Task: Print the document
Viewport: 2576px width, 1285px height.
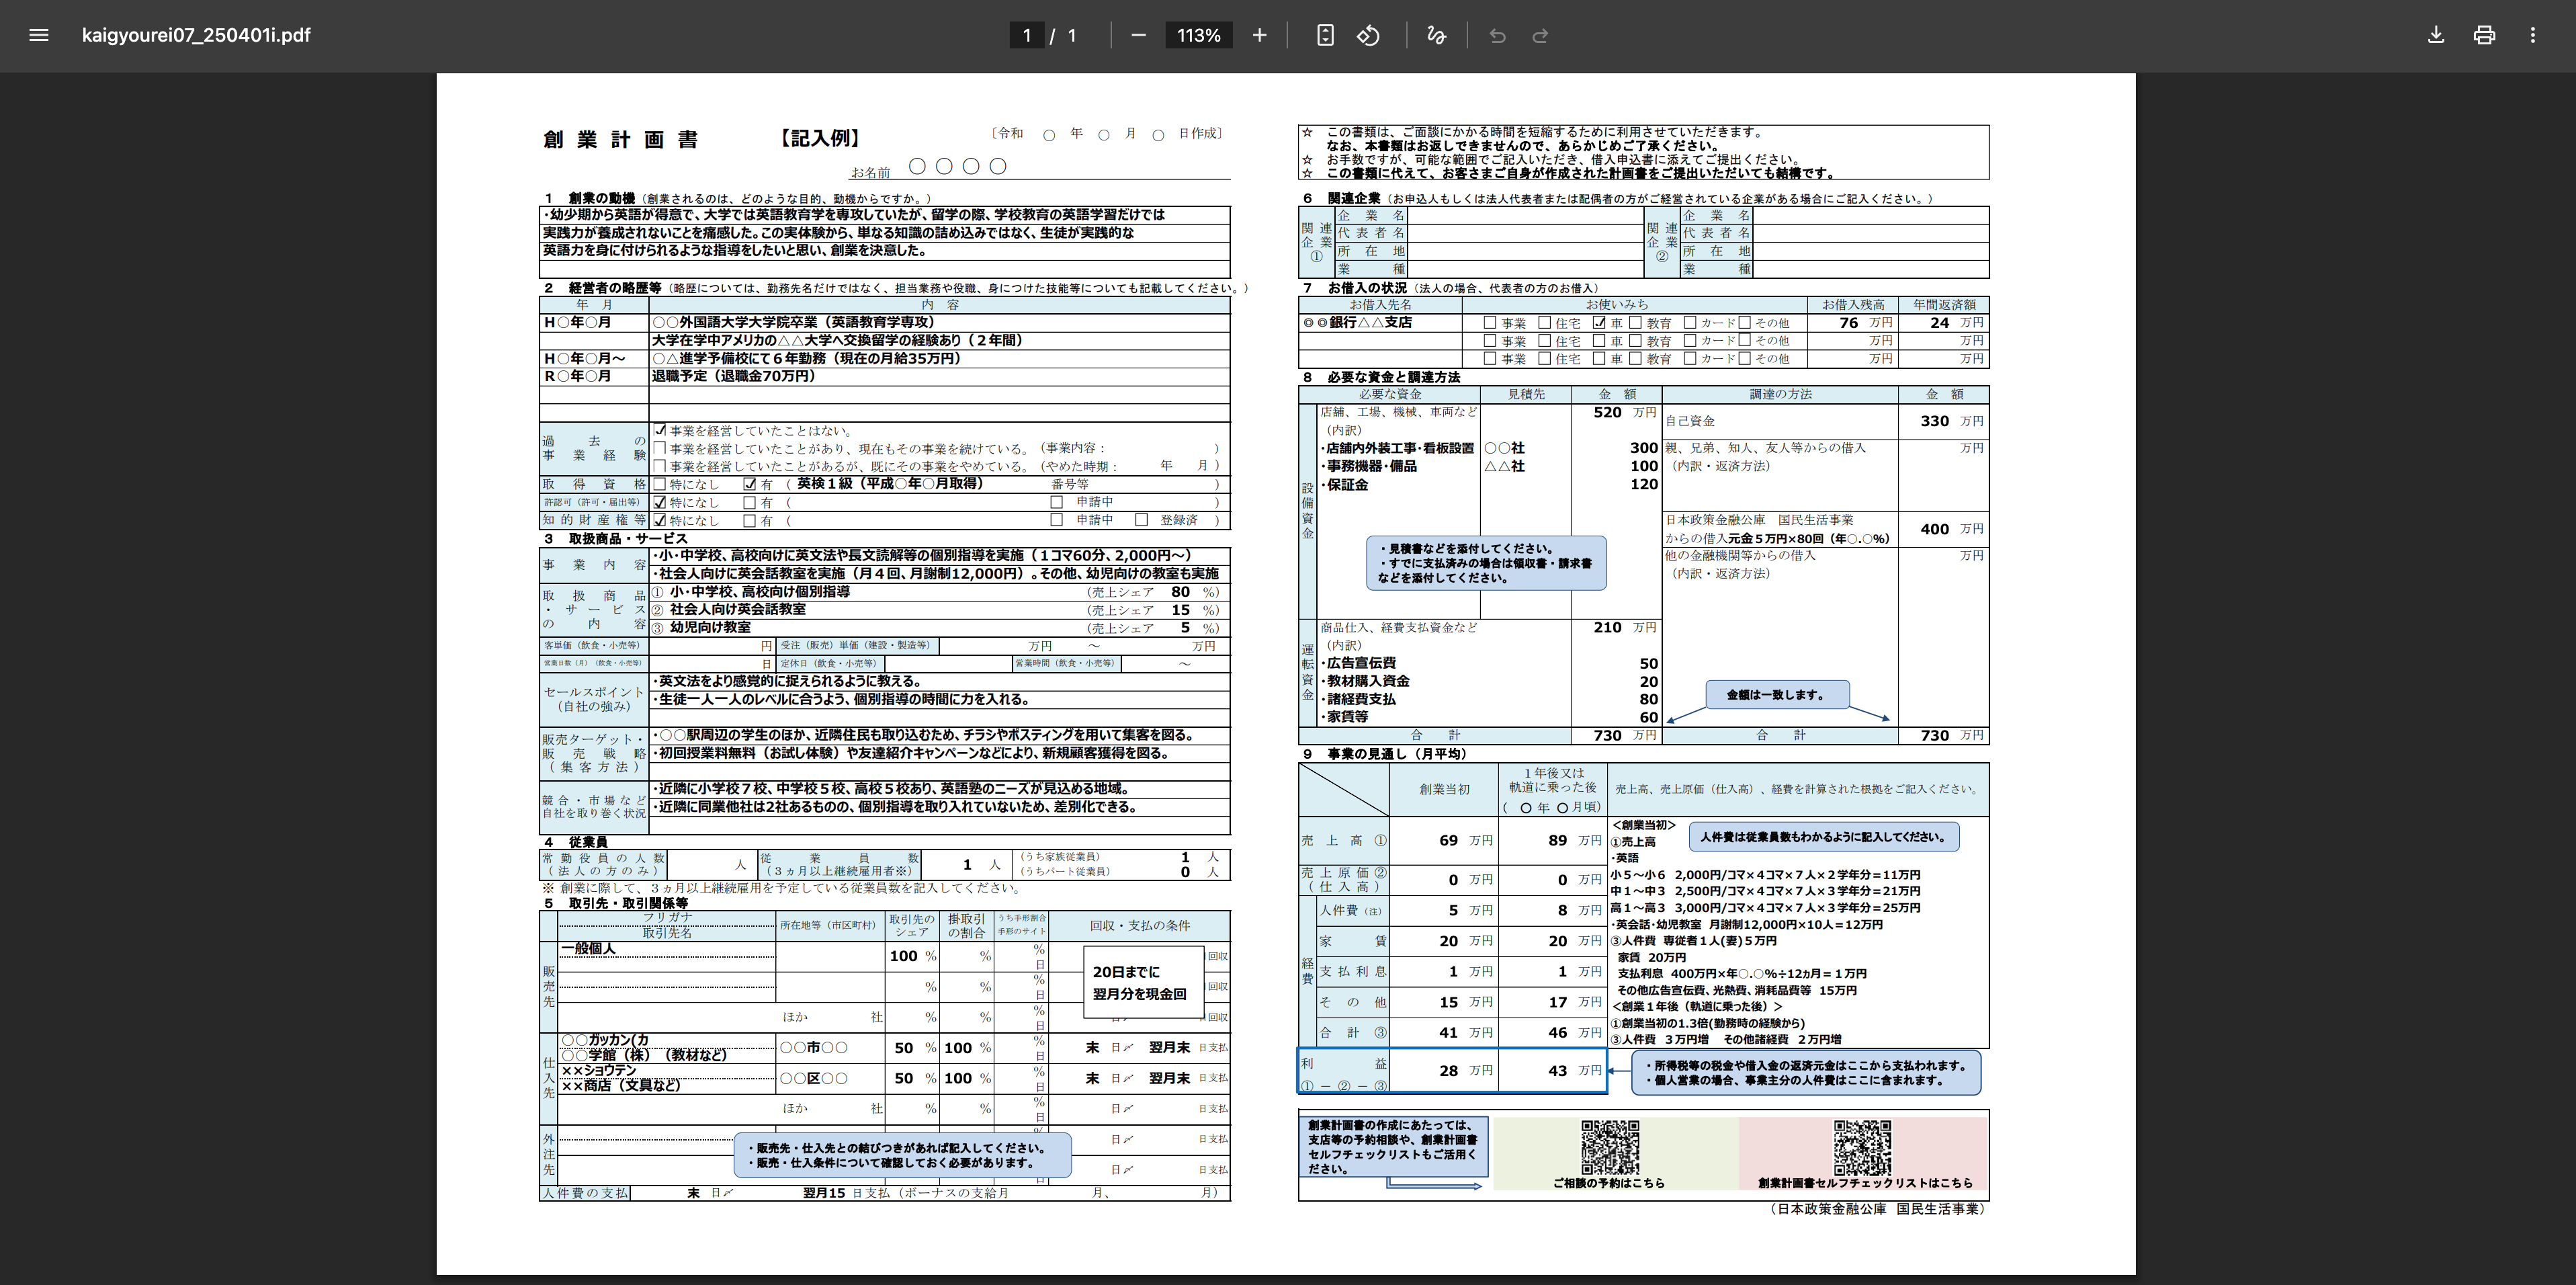Action: point(2484,35)
